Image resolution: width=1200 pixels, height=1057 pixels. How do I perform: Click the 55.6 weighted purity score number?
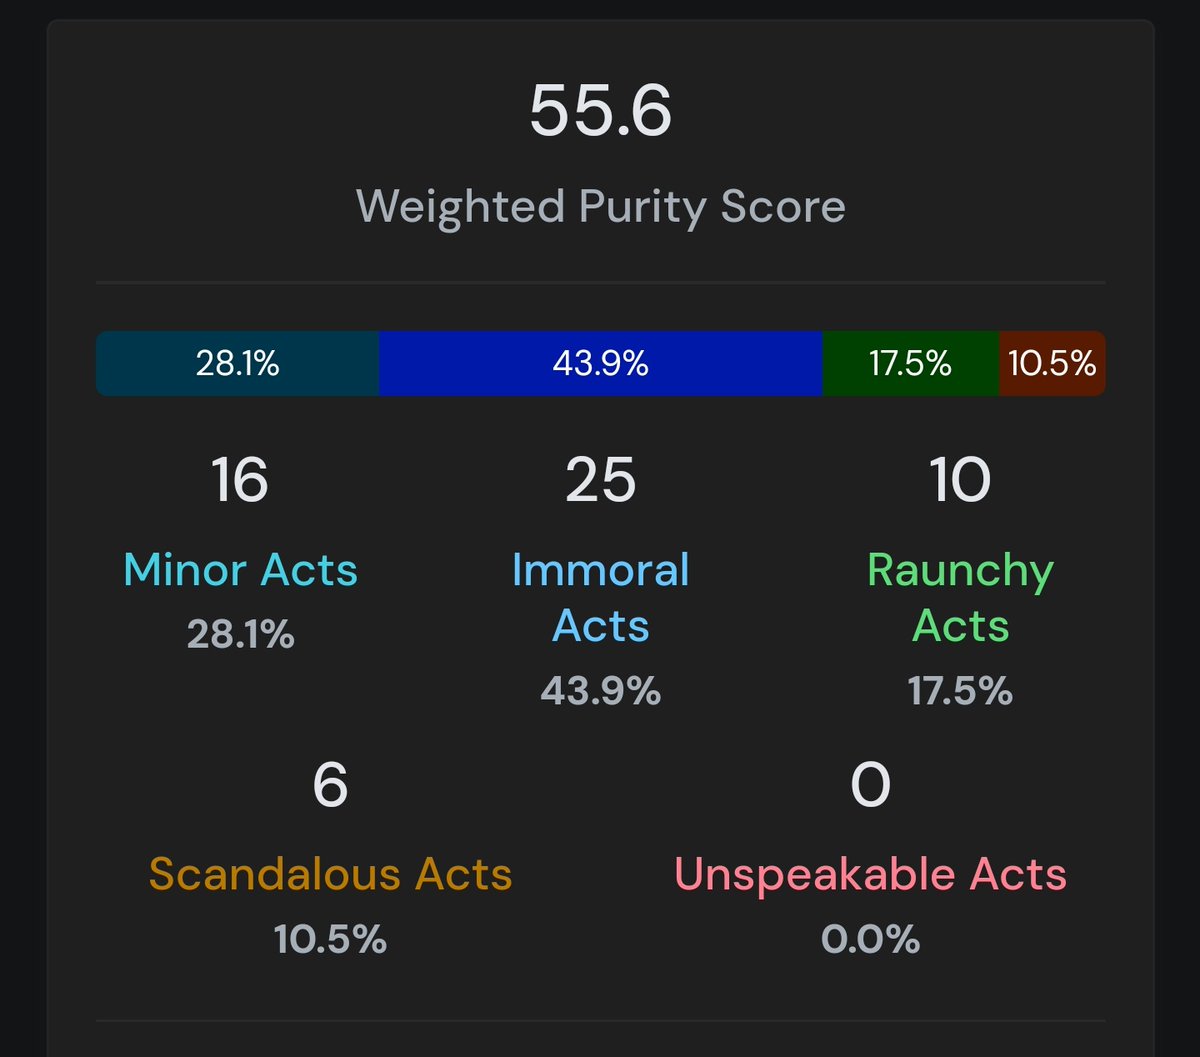point(600,111)
